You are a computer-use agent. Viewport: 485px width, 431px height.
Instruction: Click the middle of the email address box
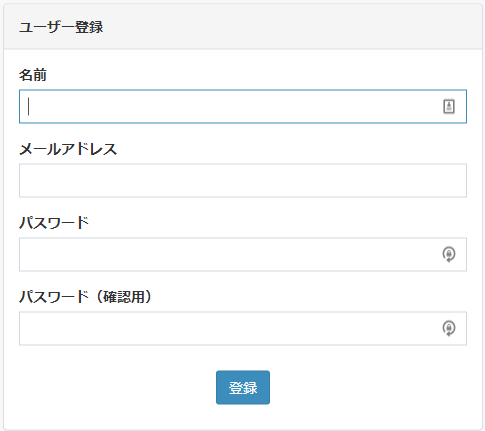[x=243, y=180]
